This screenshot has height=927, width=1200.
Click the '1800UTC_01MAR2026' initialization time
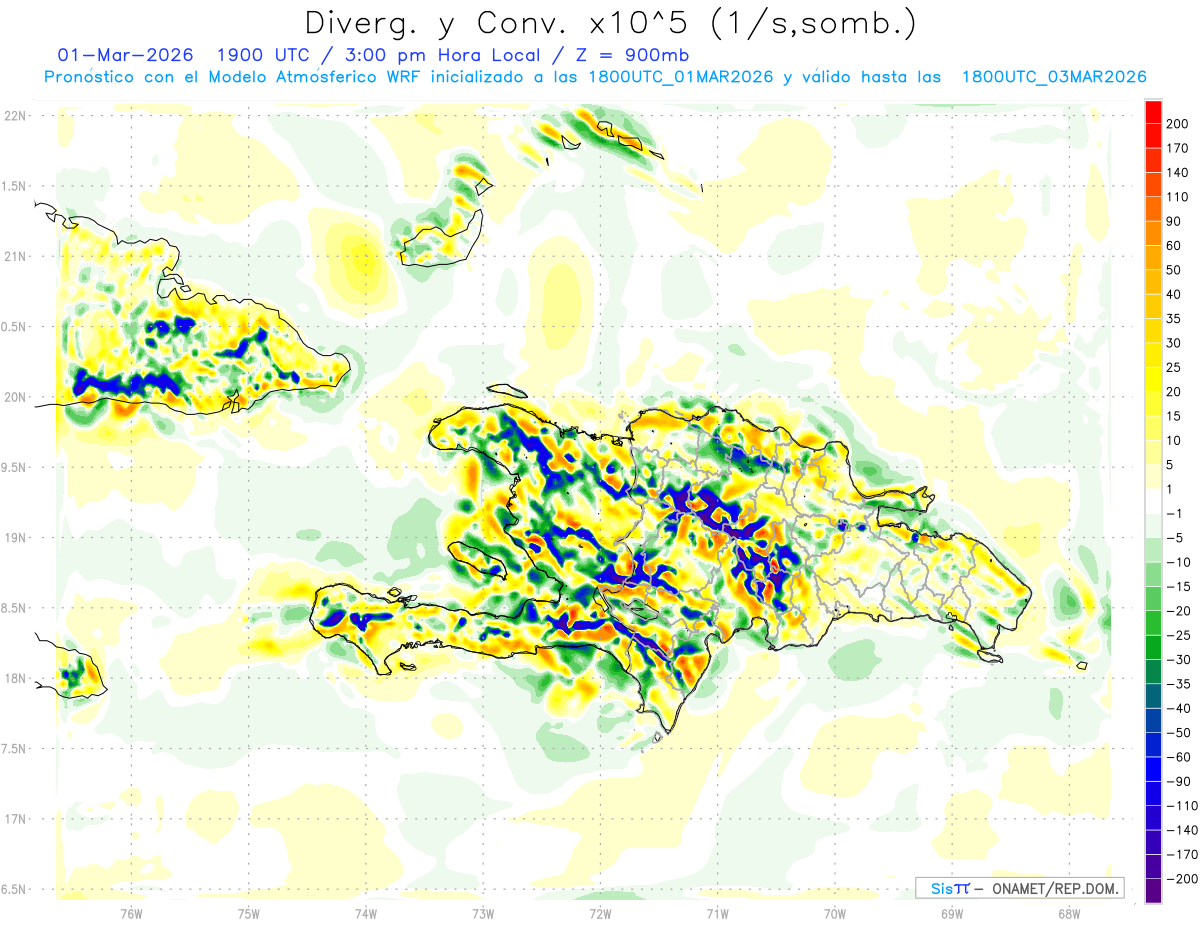pos(680,77)
